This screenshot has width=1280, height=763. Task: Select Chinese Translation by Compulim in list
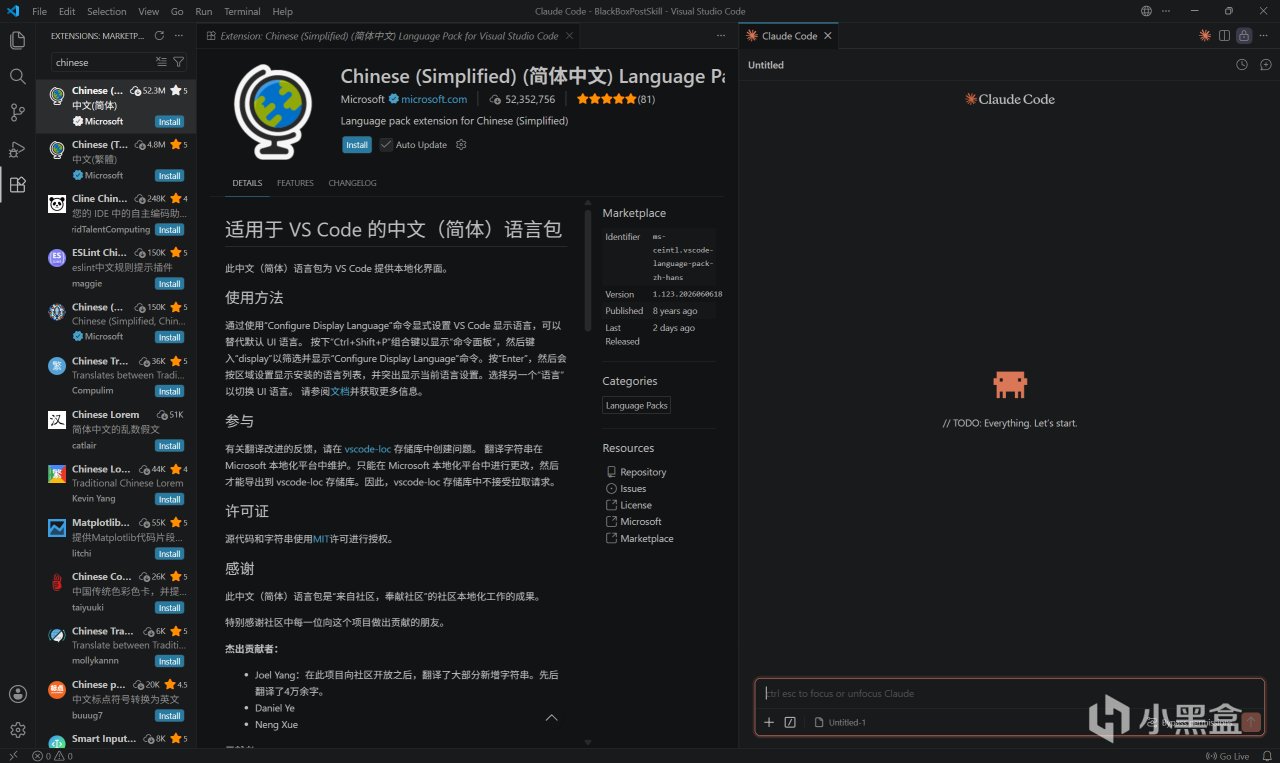tap(116, 375)
